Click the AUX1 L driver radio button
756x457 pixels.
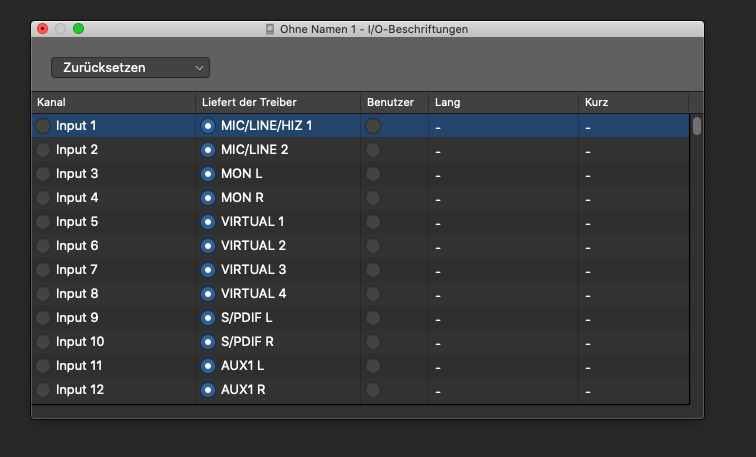pyautogui.click(x=208, y=366)
